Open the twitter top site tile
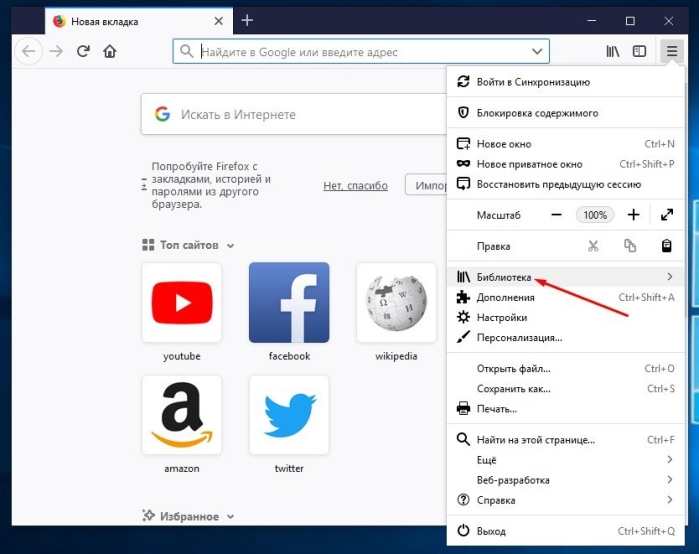The width and height of the screenshot is (699, 554). pyautogui.click(x=289, y=415)
